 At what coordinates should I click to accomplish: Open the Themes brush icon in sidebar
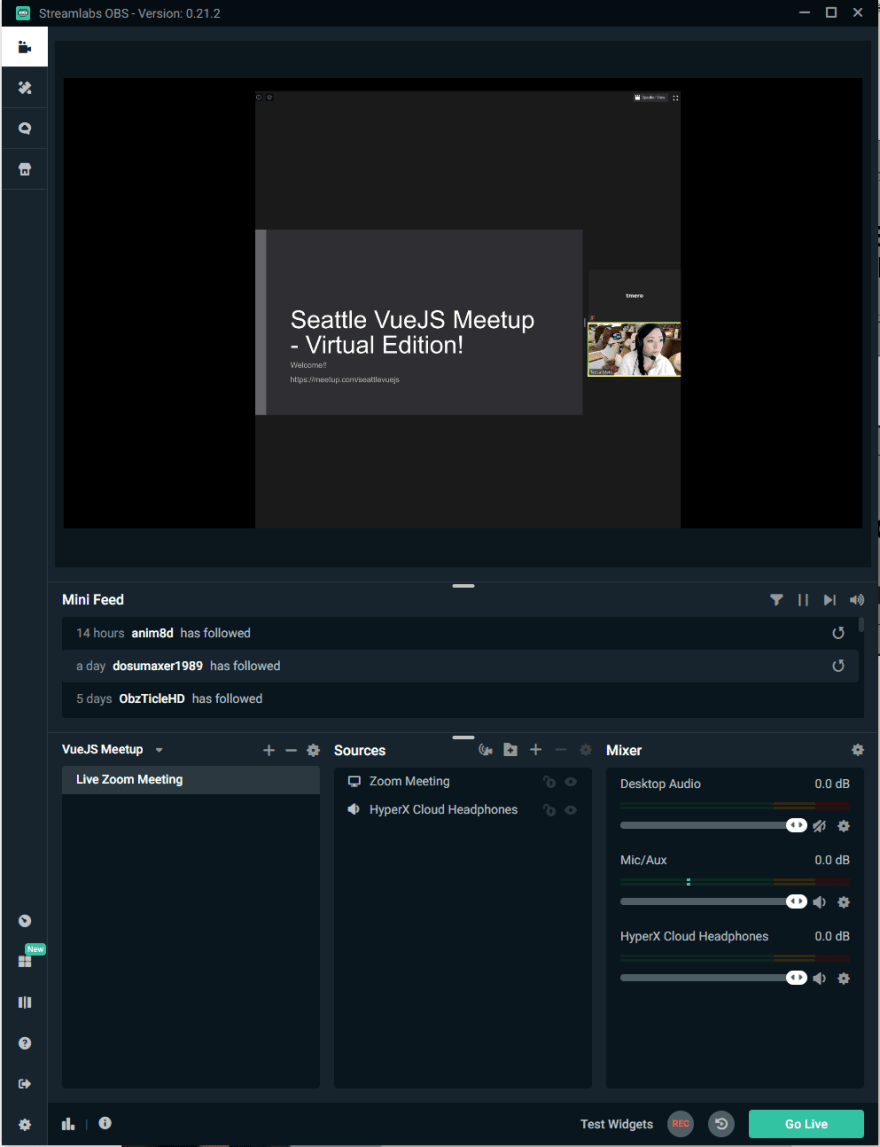pos(25,88)
